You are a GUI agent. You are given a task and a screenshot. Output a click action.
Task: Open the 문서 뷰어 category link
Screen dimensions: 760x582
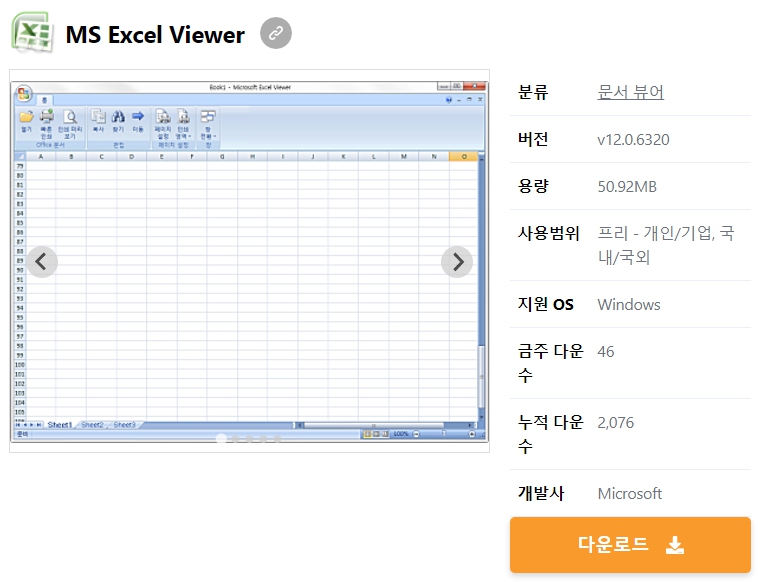[x=630, y=92]
